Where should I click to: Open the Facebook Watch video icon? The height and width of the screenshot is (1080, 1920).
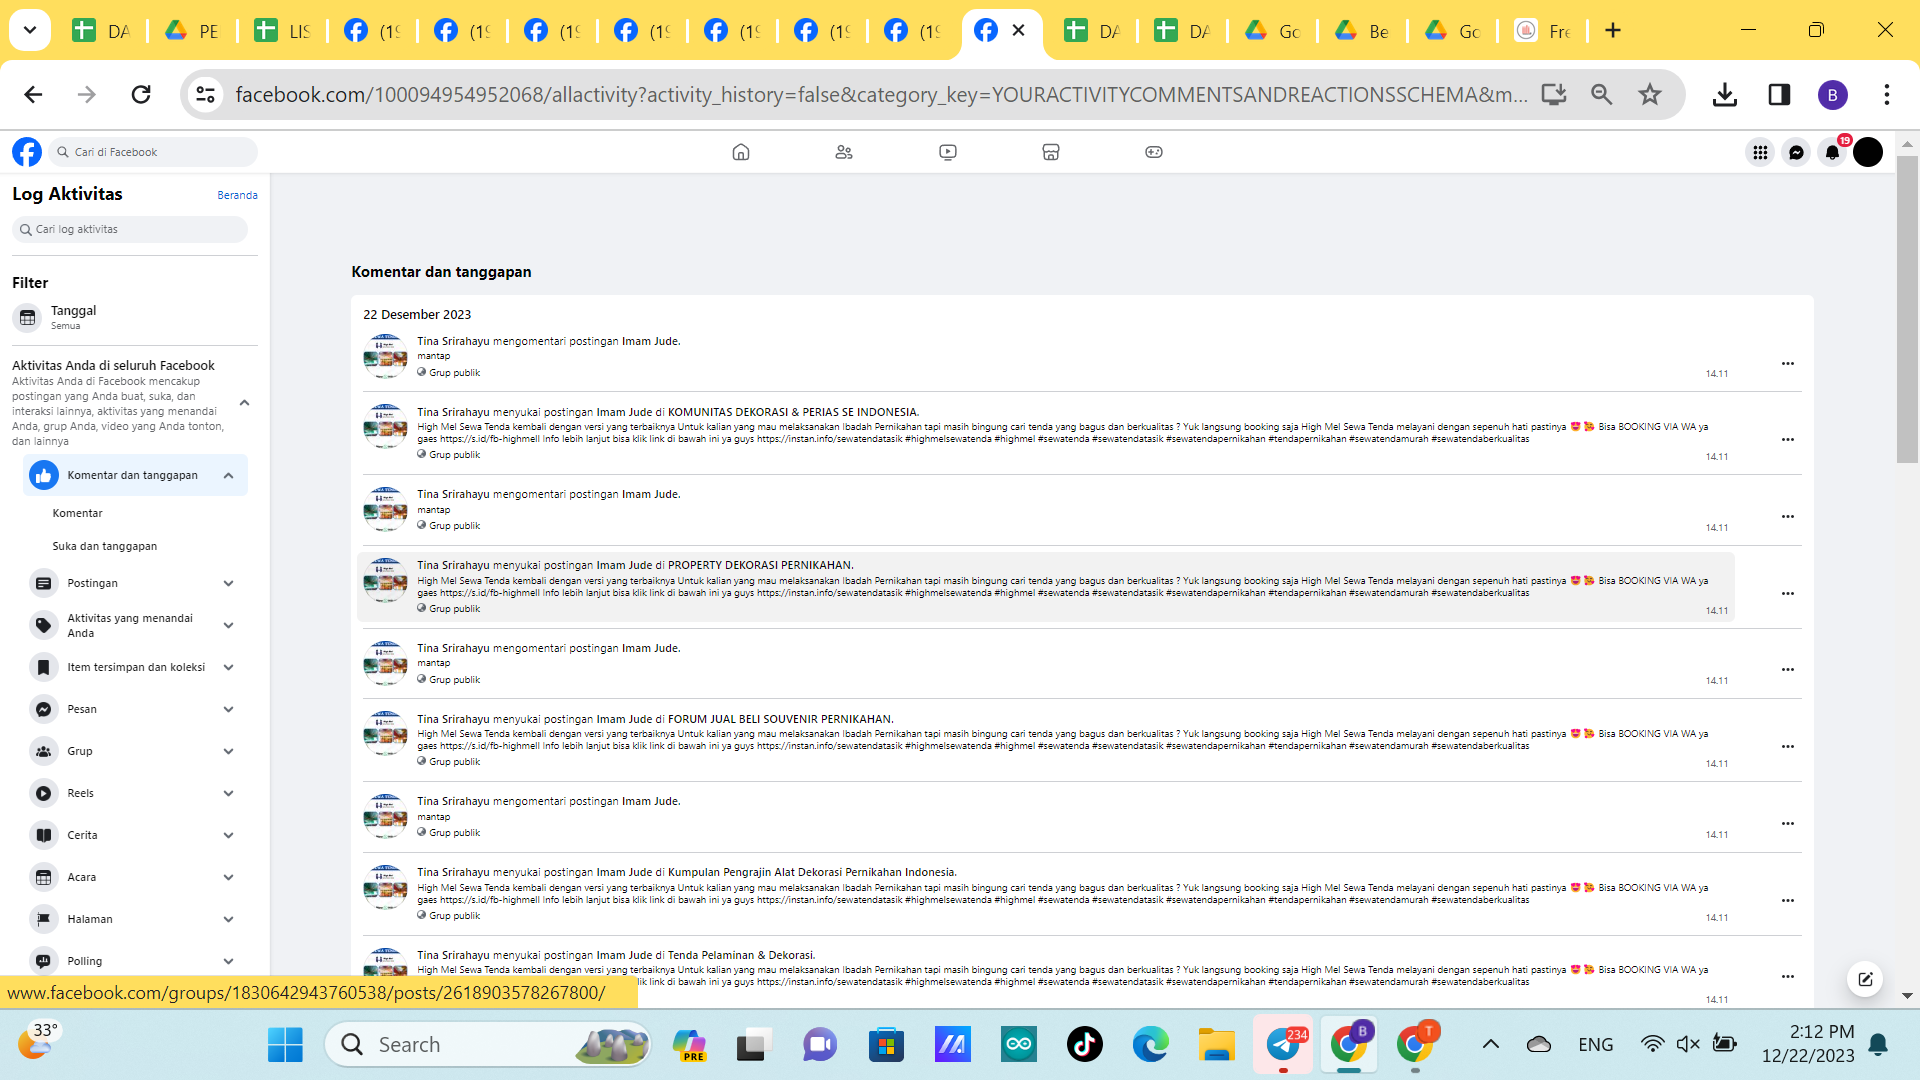pyautogui.click(x=948, y=152)
